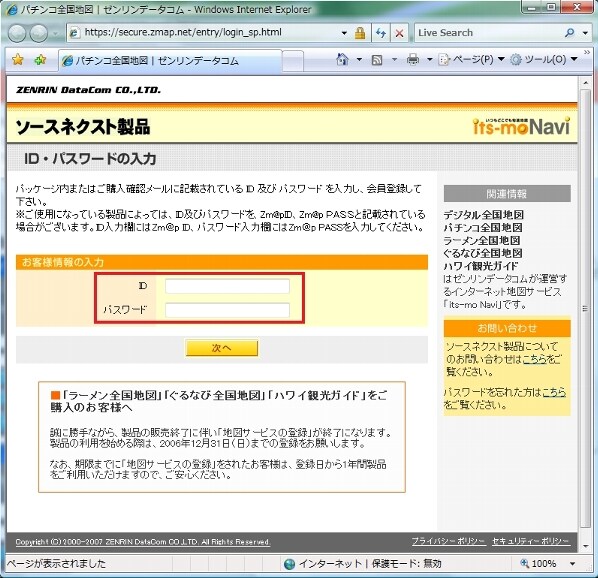Expand the Home button dropdown arrow

click(x=359, y=59)
